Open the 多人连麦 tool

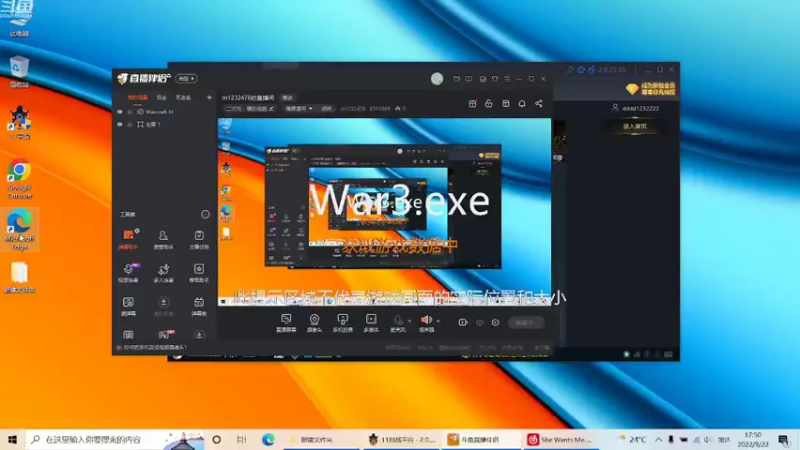click(163, 272)
